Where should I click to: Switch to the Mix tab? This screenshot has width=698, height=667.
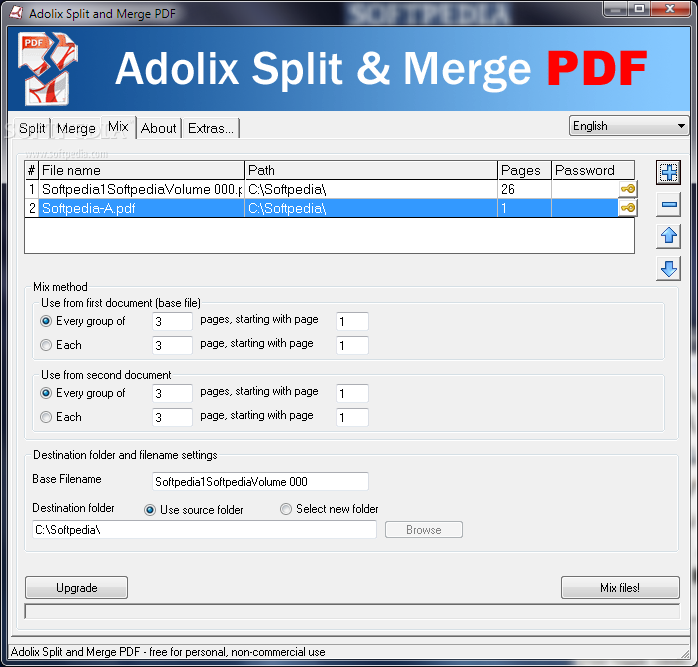118,127
